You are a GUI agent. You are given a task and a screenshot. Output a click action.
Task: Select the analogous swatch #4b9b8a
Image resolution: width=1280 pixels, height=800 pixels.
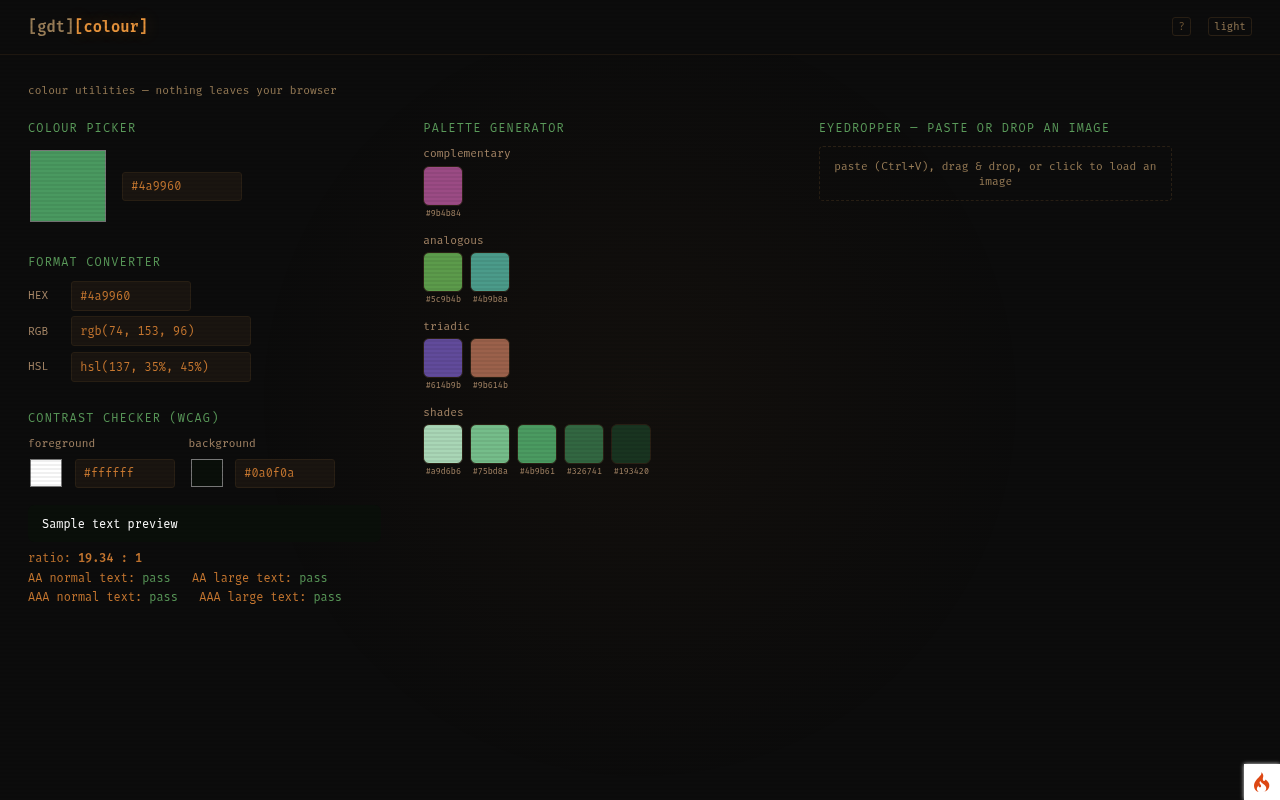tap(490, 272)
